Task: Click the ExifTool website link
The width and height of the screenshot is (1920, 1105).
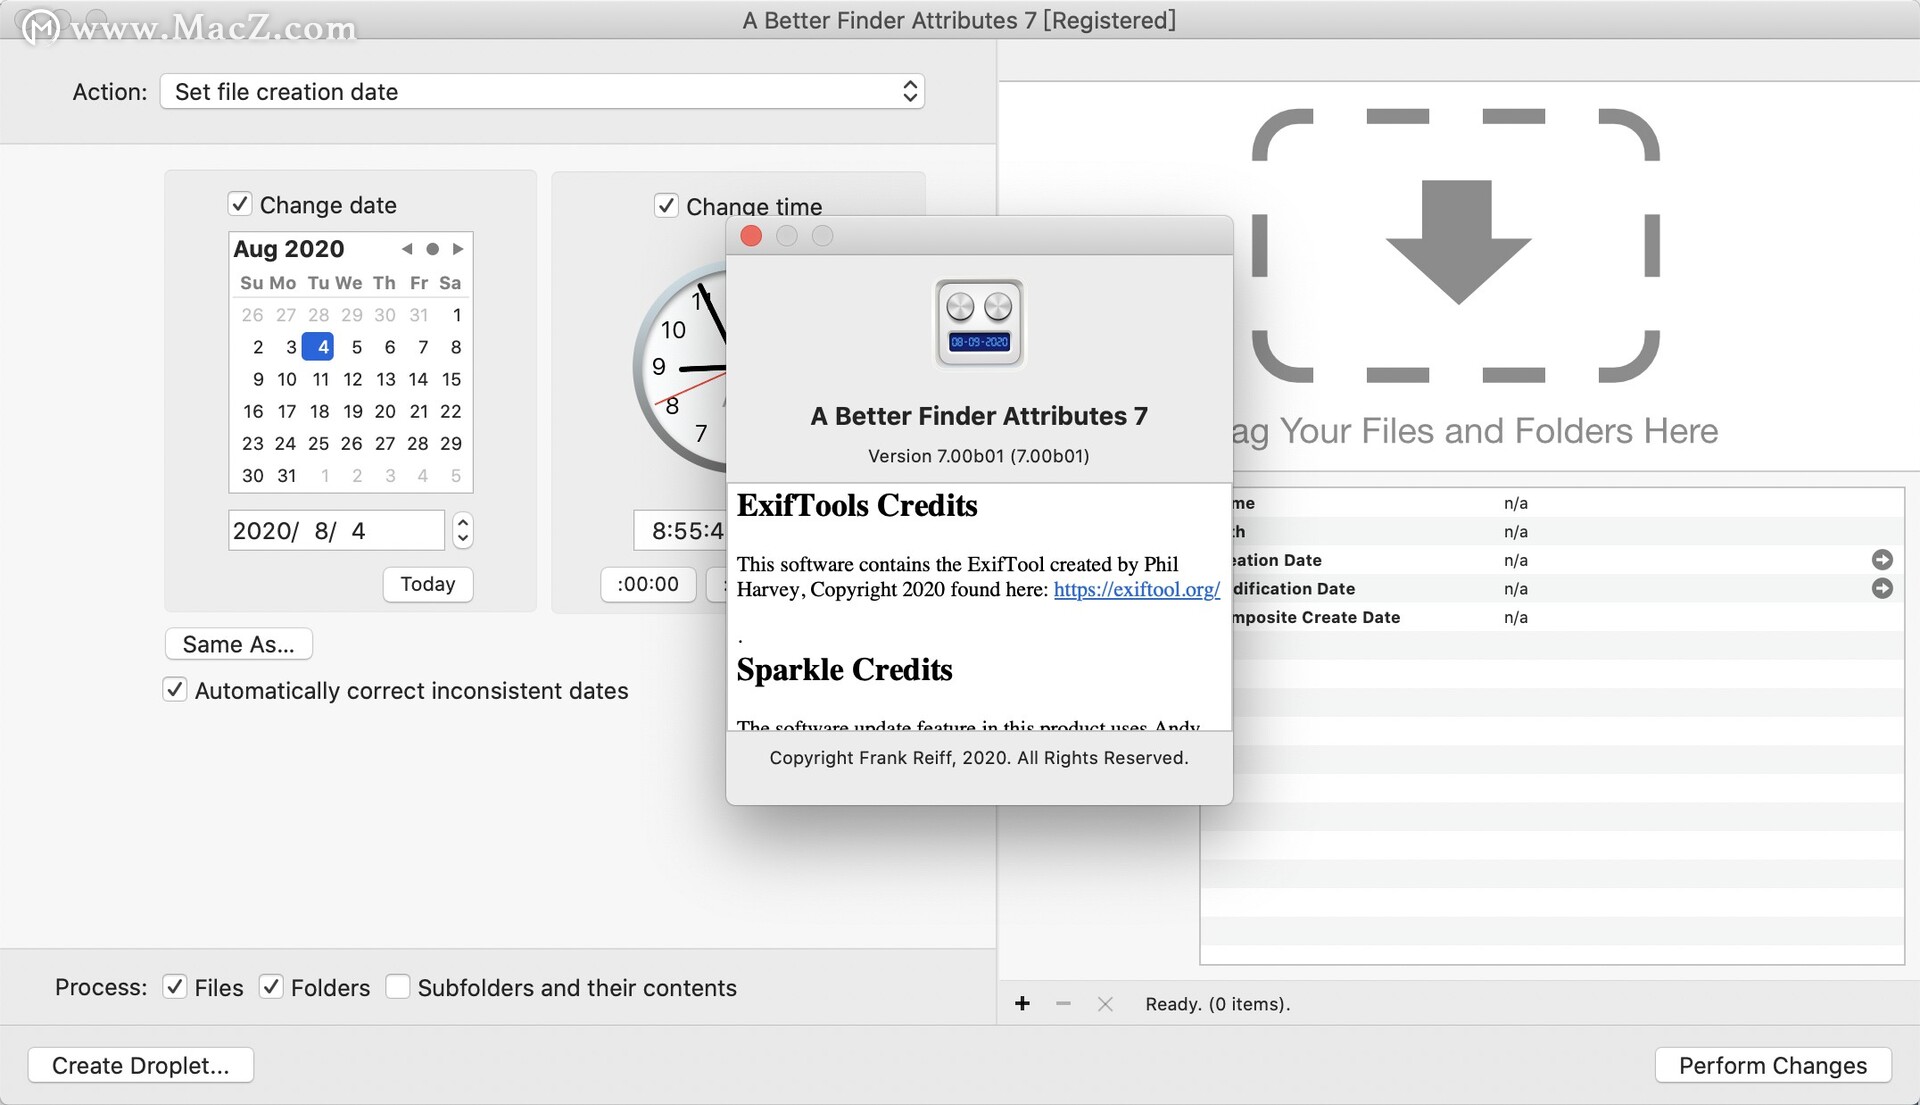Action: point(1135,589)
